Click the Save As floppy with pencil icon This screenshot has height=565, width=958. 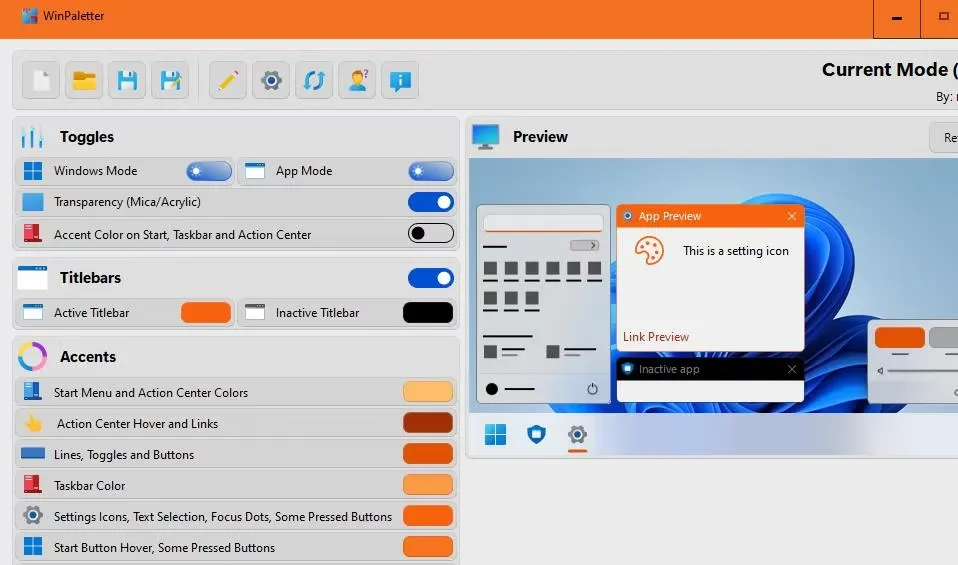click(170, 80)
